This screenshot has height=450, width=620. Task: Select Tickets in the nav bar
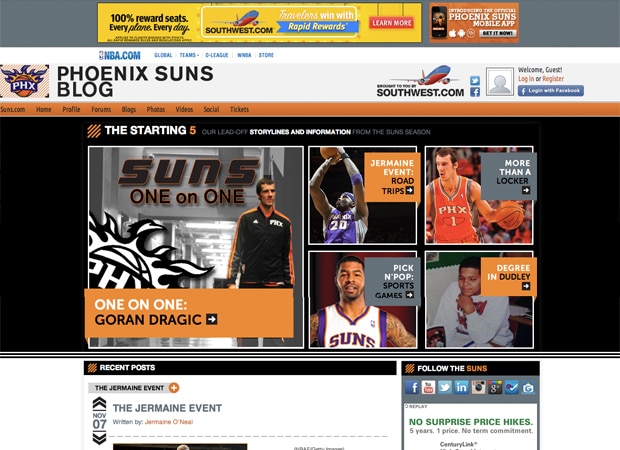click(239, 110)
